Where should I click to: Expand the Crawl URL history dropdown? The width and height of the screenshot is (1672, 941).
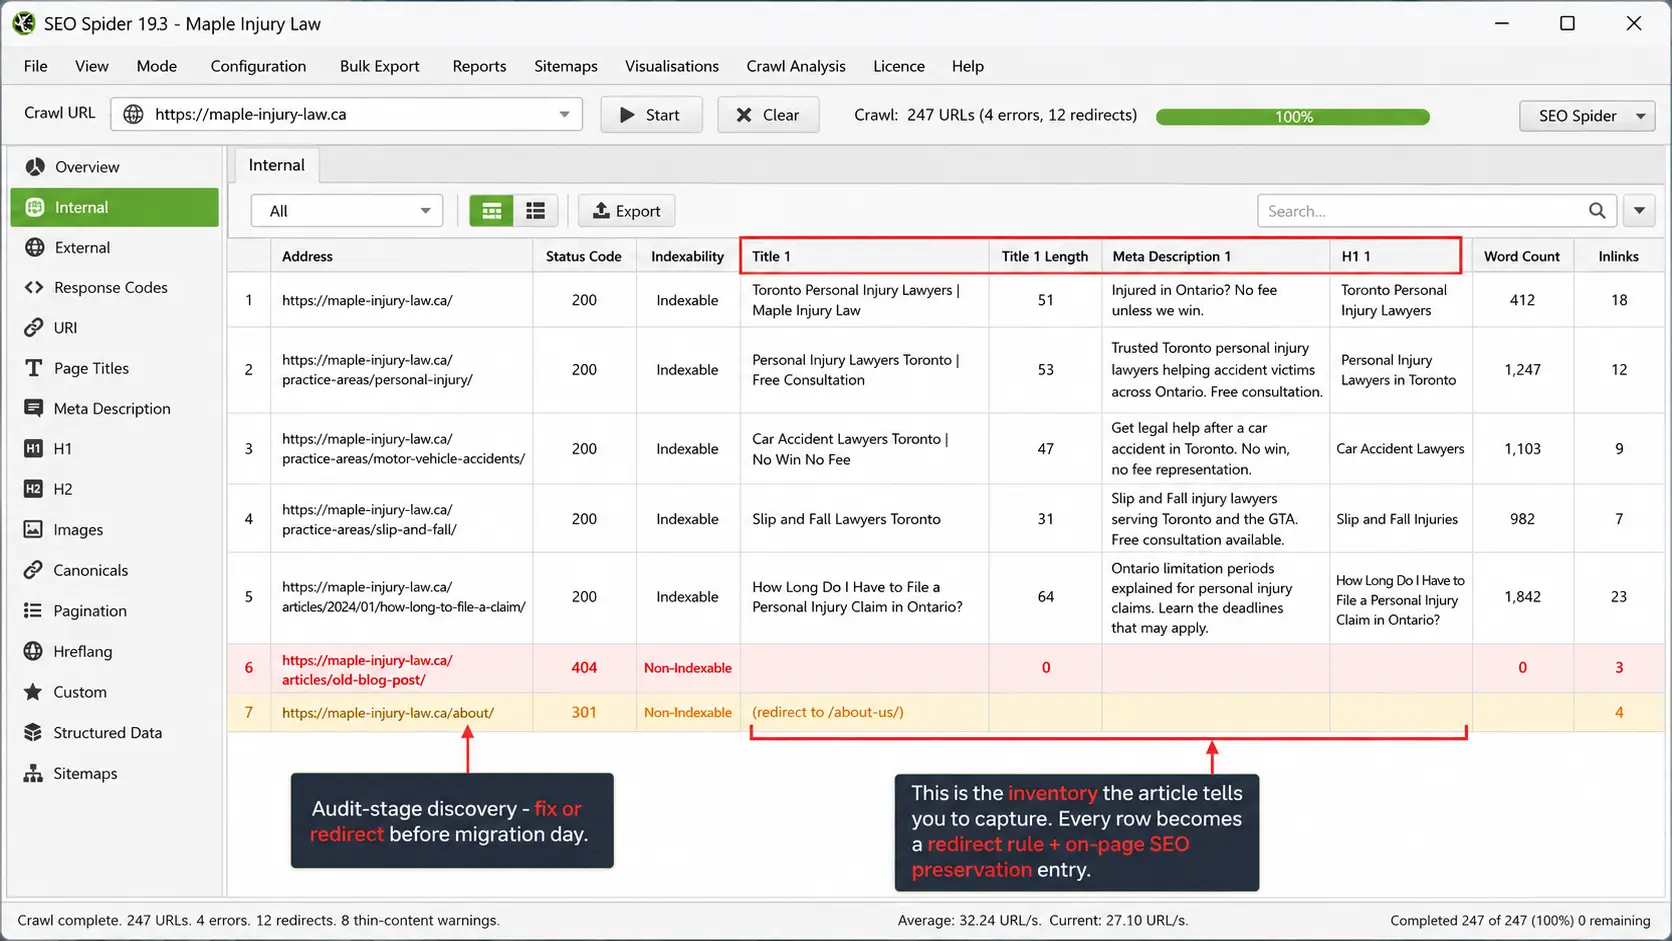564,114
